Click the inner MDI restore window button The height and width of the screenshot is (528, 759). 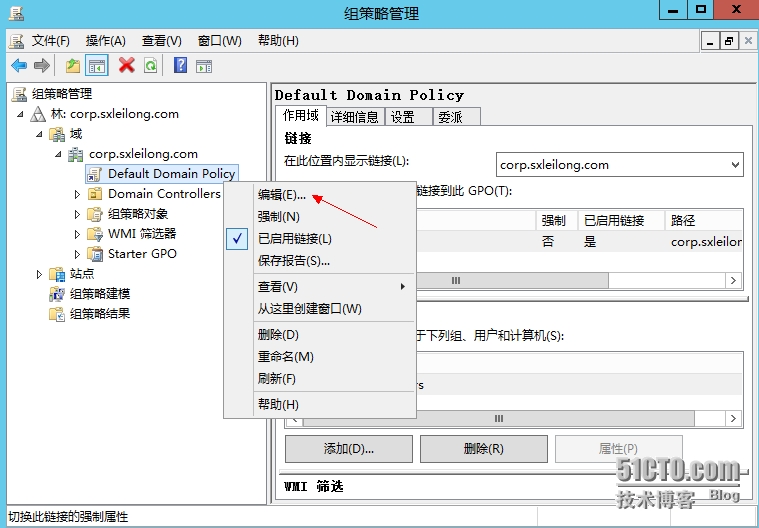pos(729,42)
